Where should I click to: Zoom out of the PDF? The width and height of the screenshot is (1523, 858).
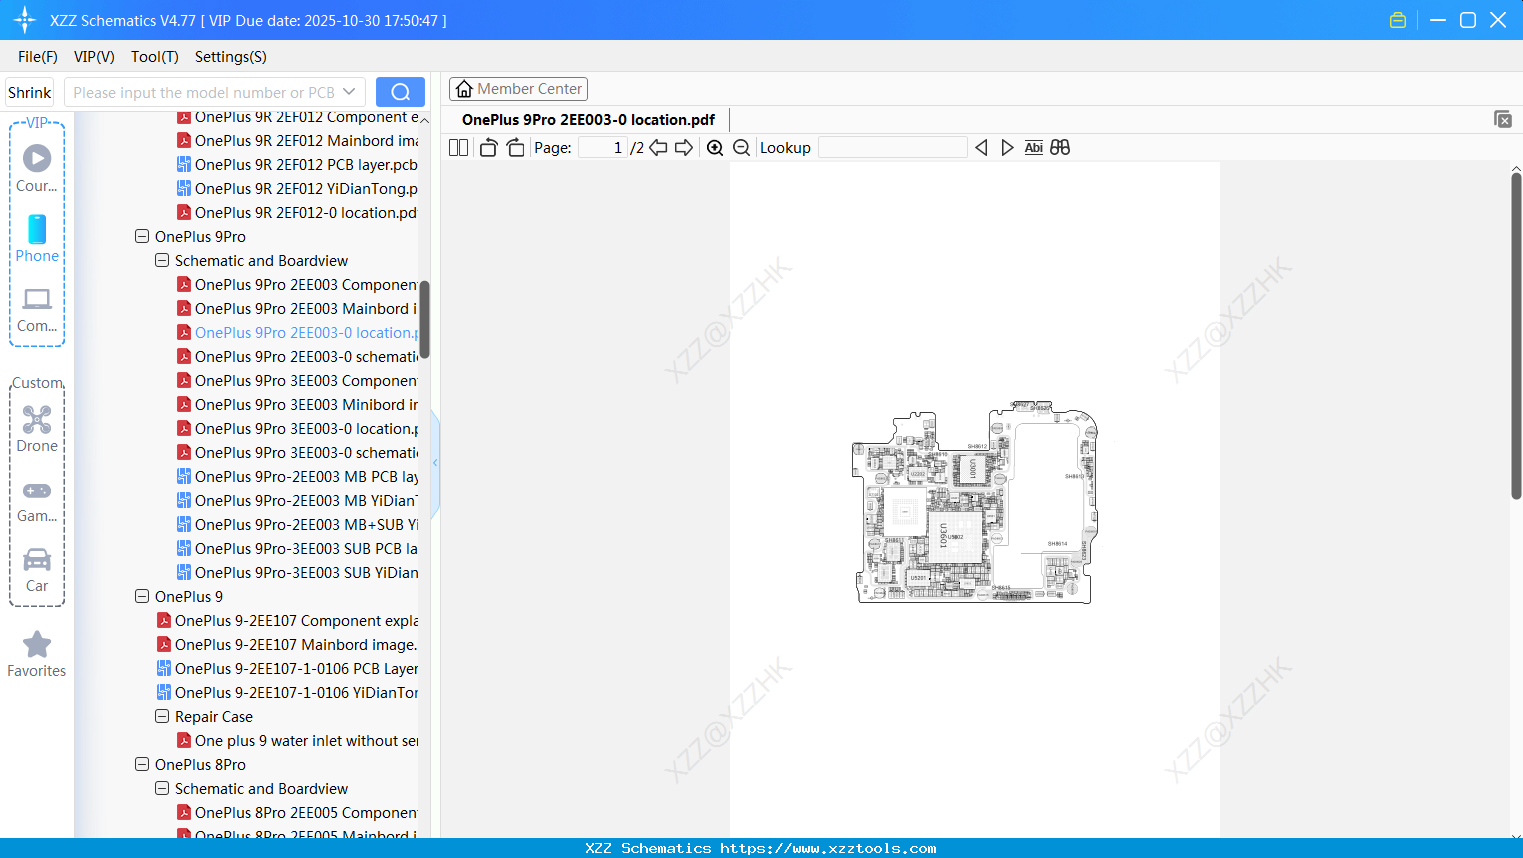click(x=742, y=148)
